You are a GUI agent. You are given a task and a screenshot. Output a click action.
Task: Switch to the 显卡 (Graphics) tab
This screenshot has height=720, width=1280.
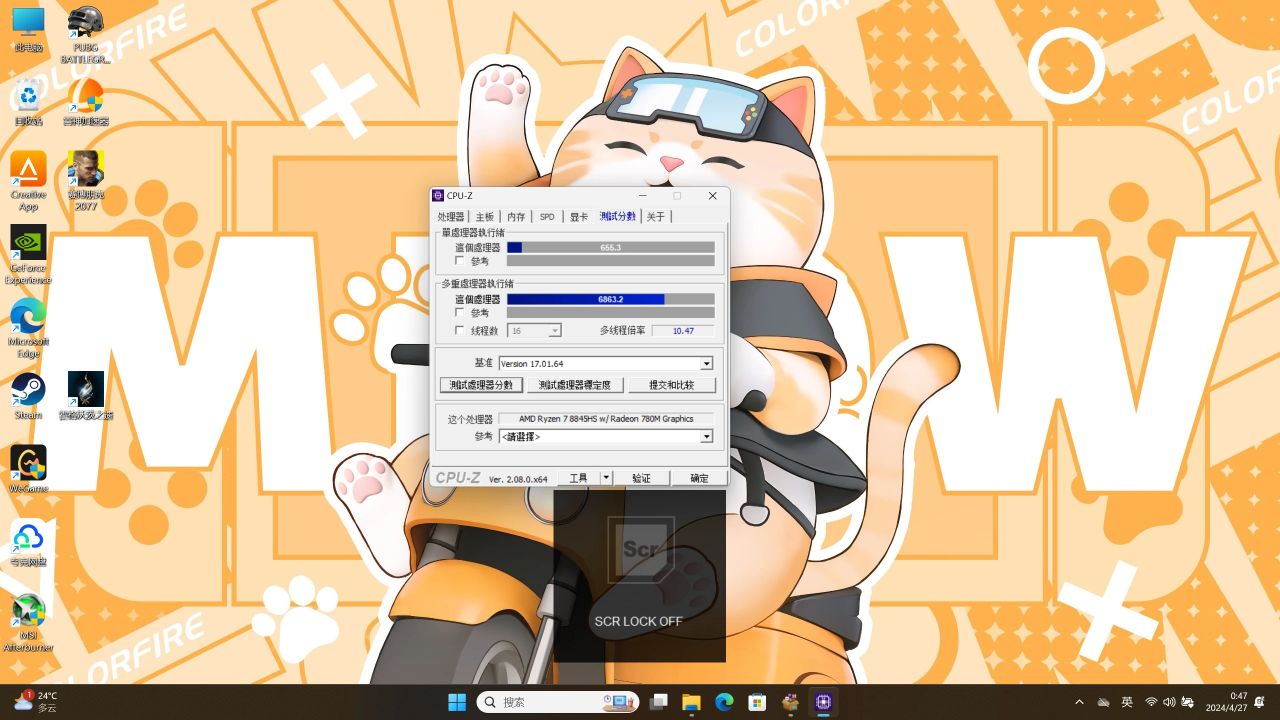point(579,217)
